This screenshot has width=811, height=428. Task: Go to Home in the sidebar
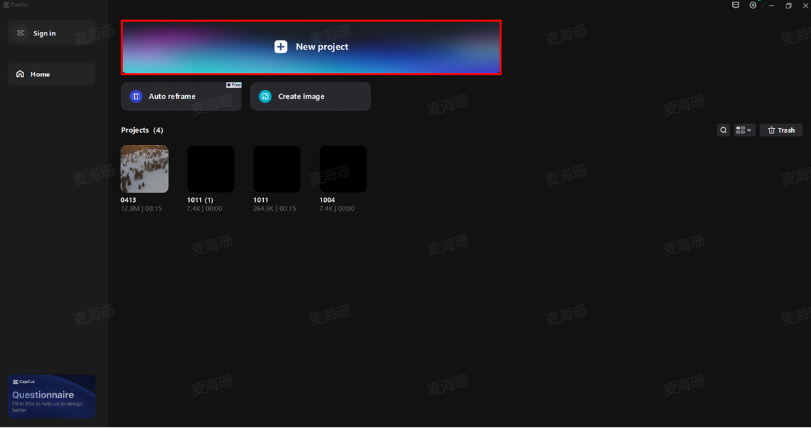51,74
